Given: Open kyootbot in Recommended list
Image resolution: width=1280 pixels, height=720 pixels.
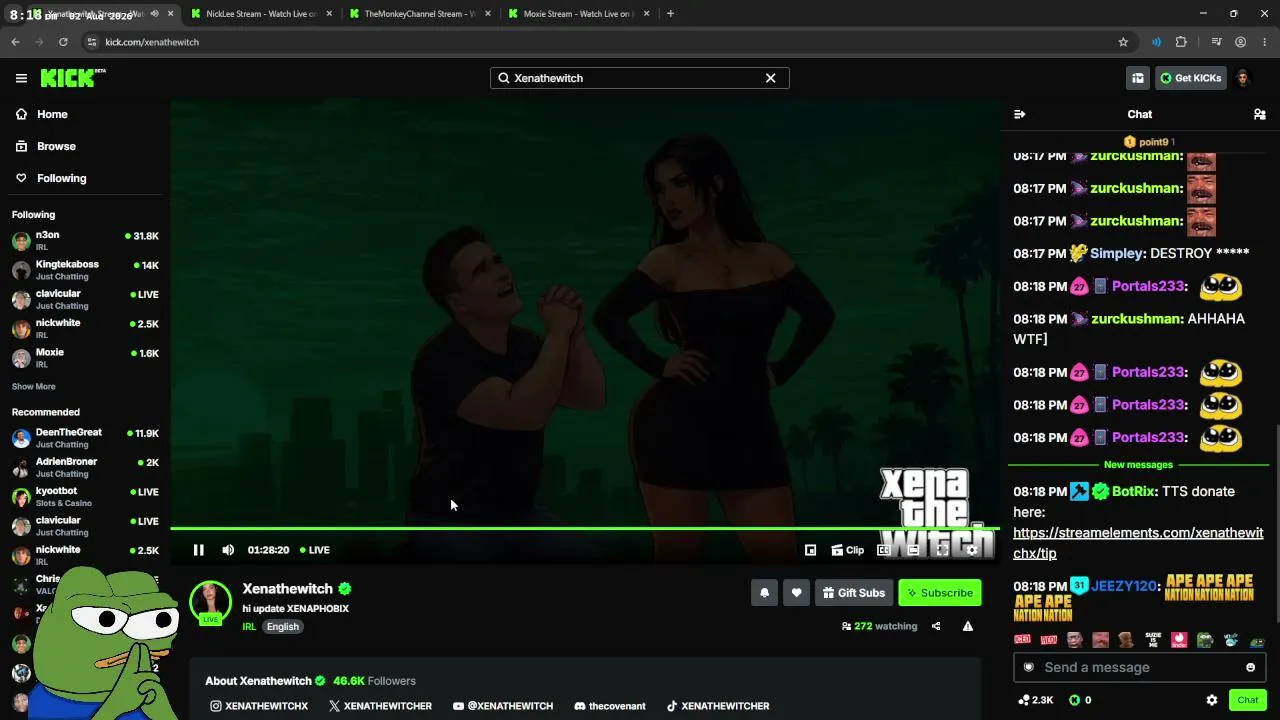Looking at the screenshot, I should tap(85, 497).
